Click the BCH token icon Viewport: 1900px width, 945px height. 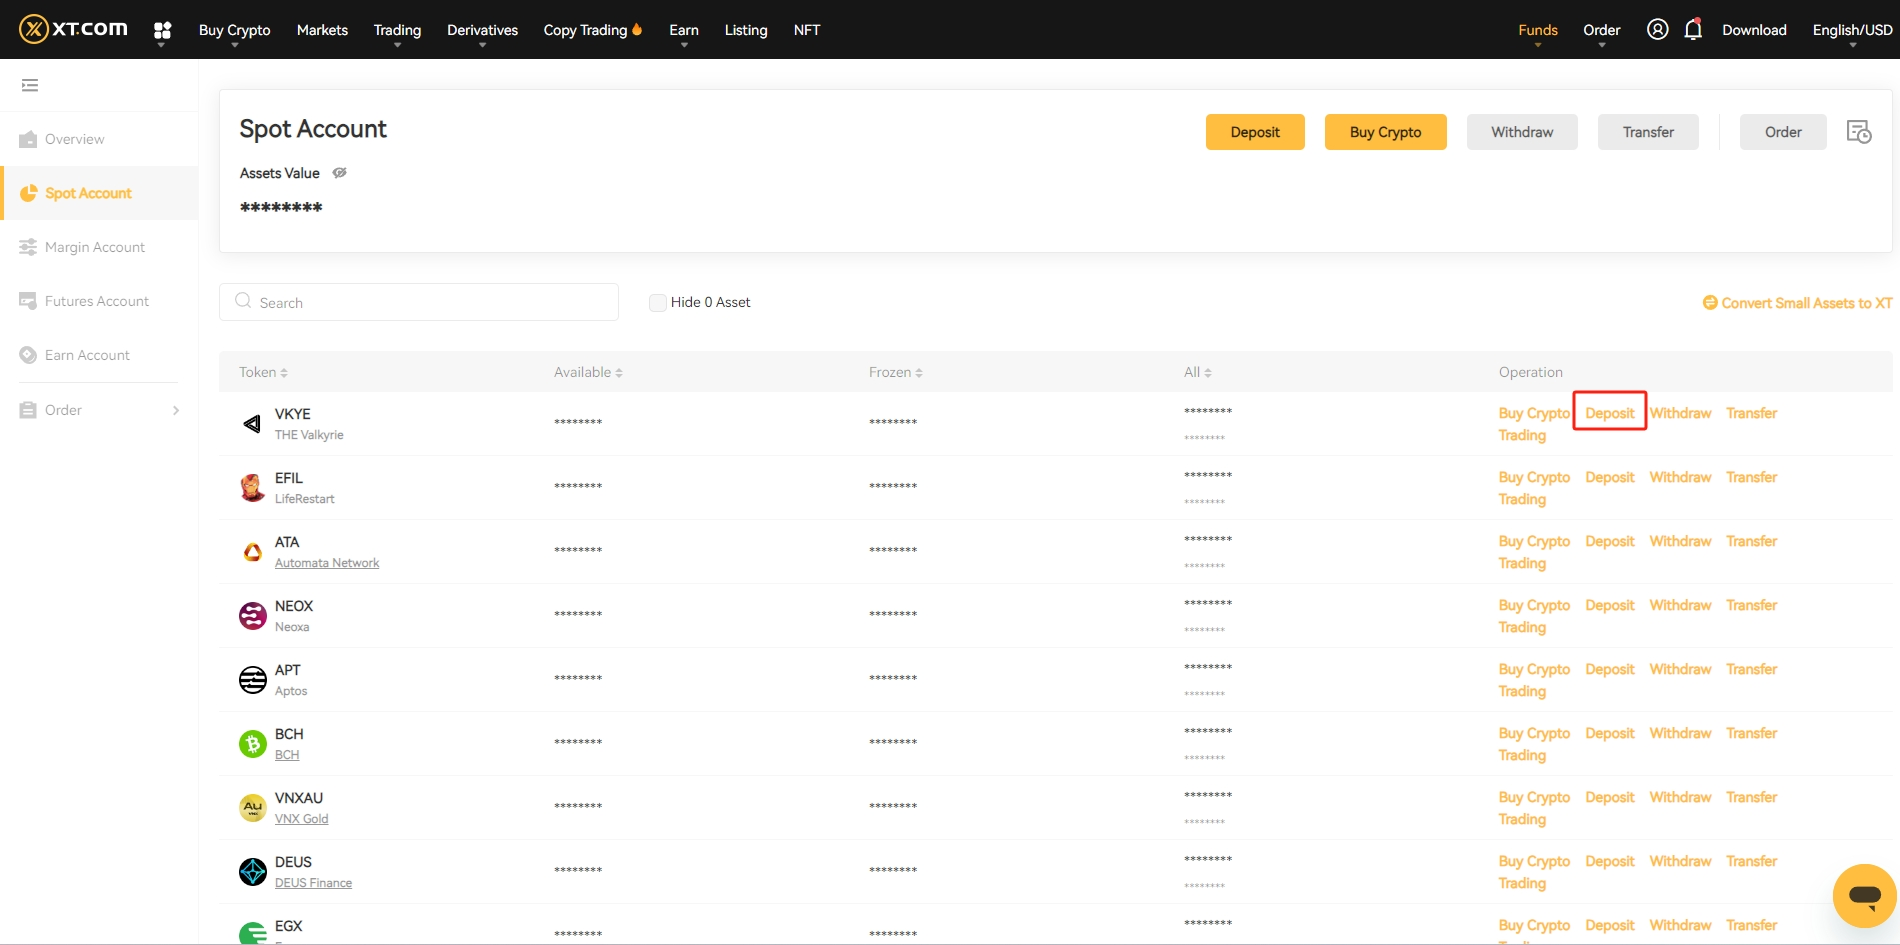pos(252,743)
